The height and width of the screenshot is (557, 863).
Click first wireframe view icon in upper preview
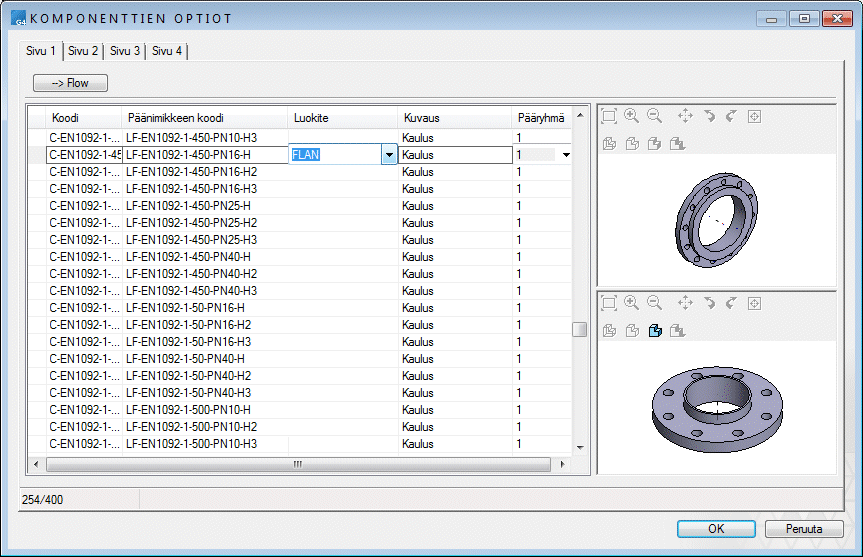609,144
